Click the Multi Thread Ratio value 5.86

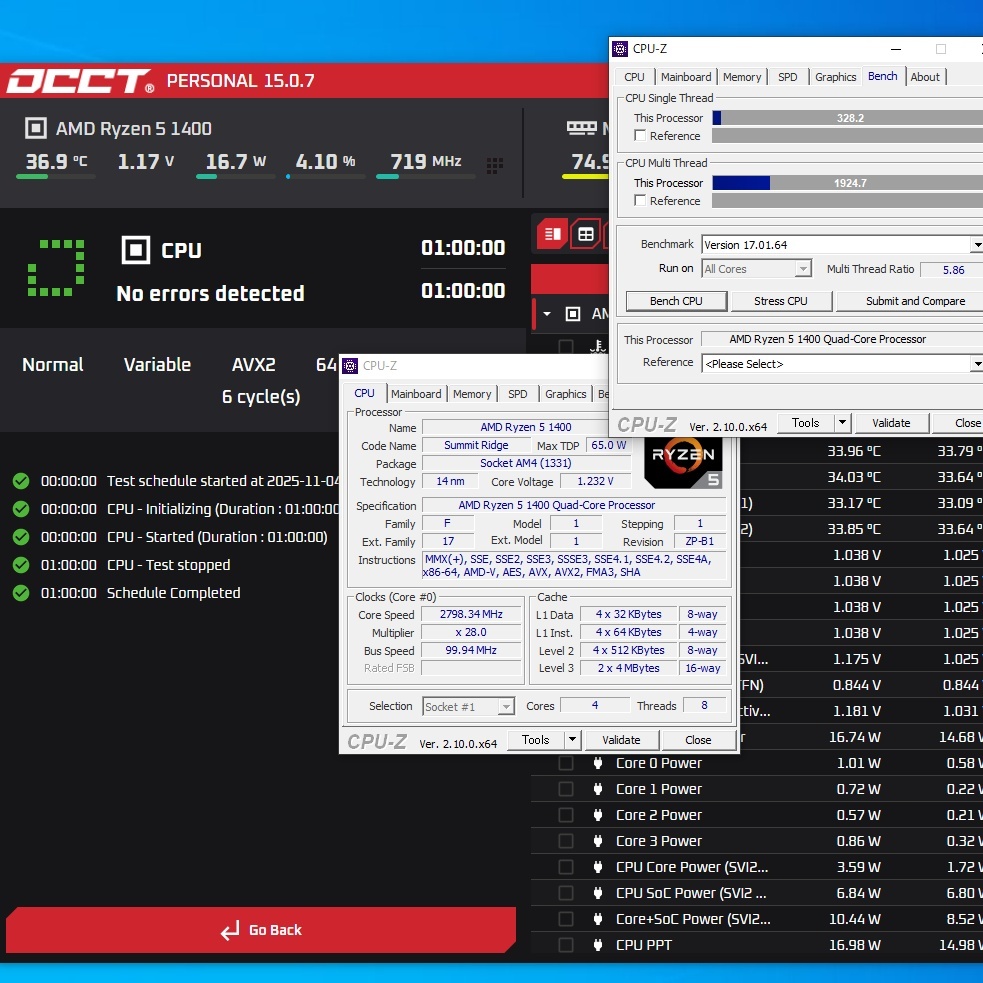coord(952,270)
